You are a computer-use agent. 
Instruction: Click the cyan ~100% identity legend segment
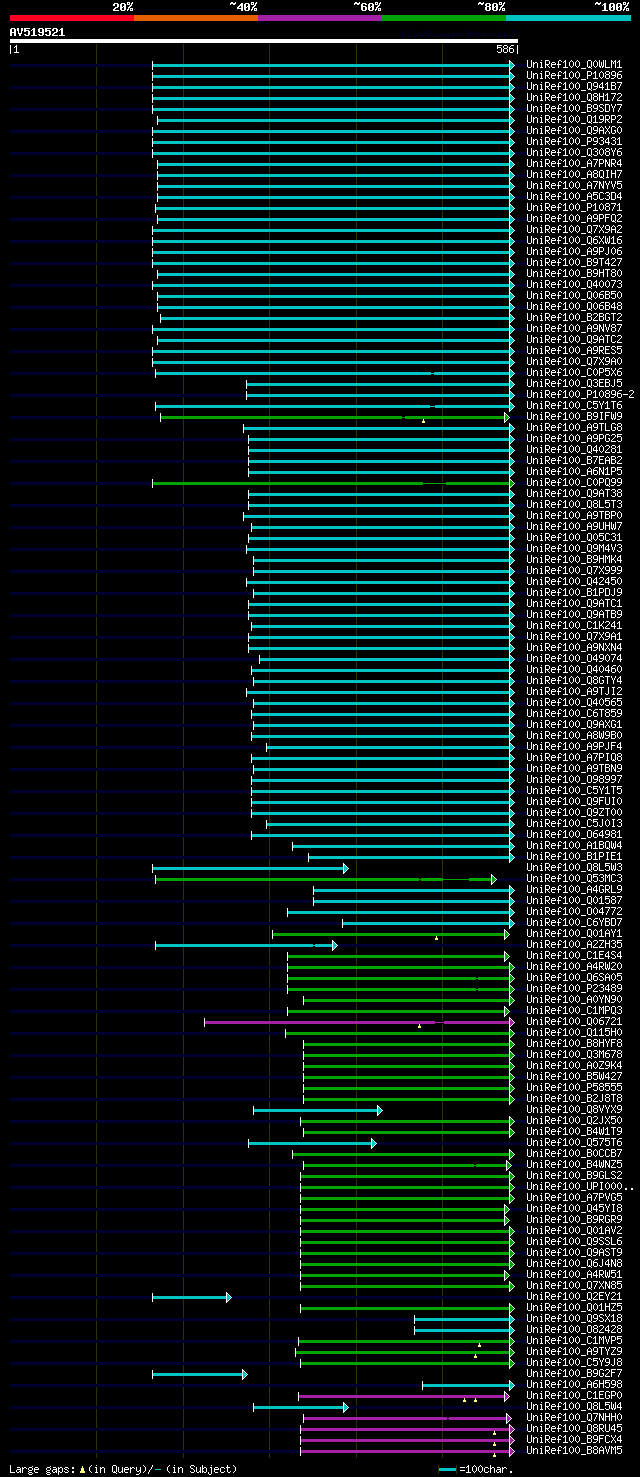click(568, 18)
